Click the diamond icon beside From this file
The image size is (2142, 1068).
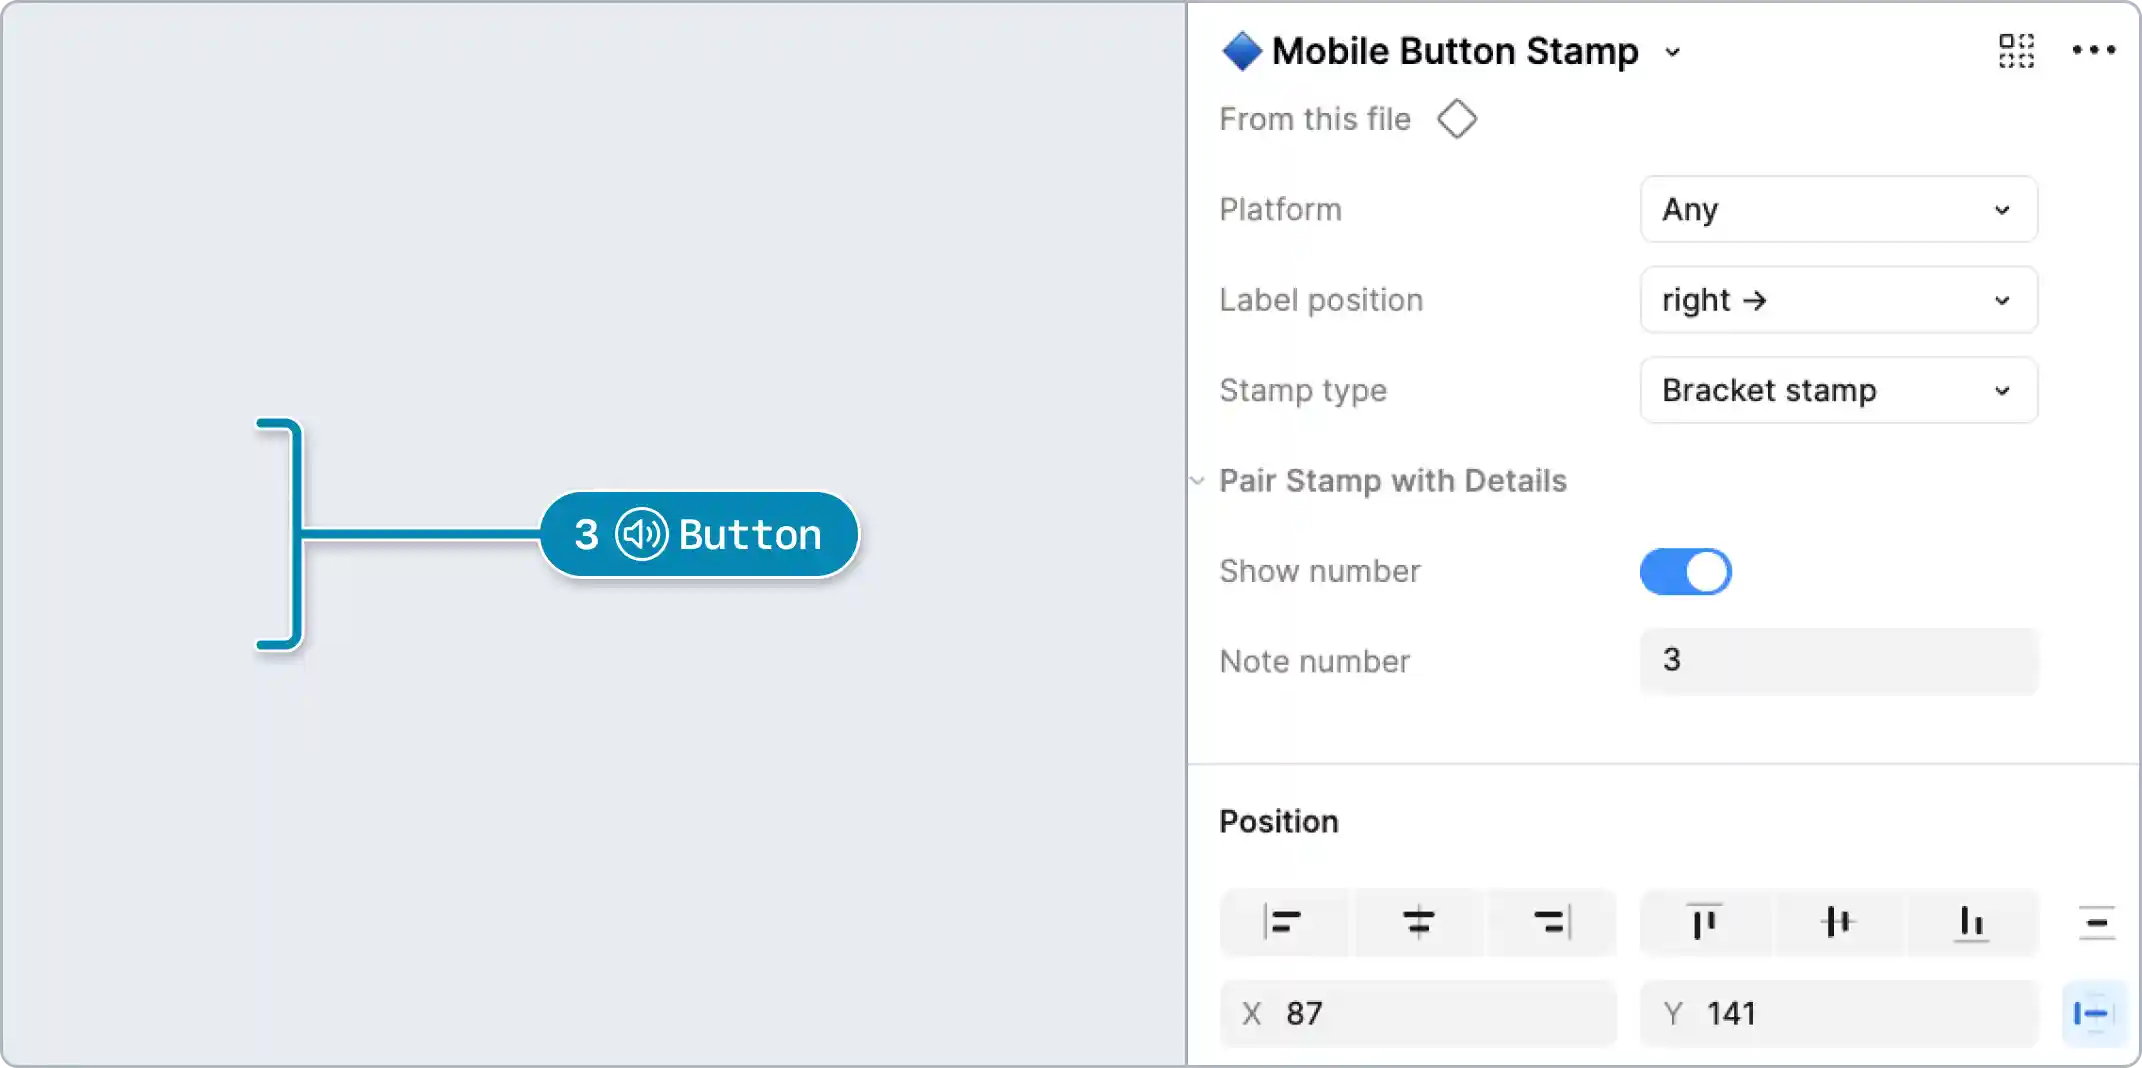(x=1457, y=119)
